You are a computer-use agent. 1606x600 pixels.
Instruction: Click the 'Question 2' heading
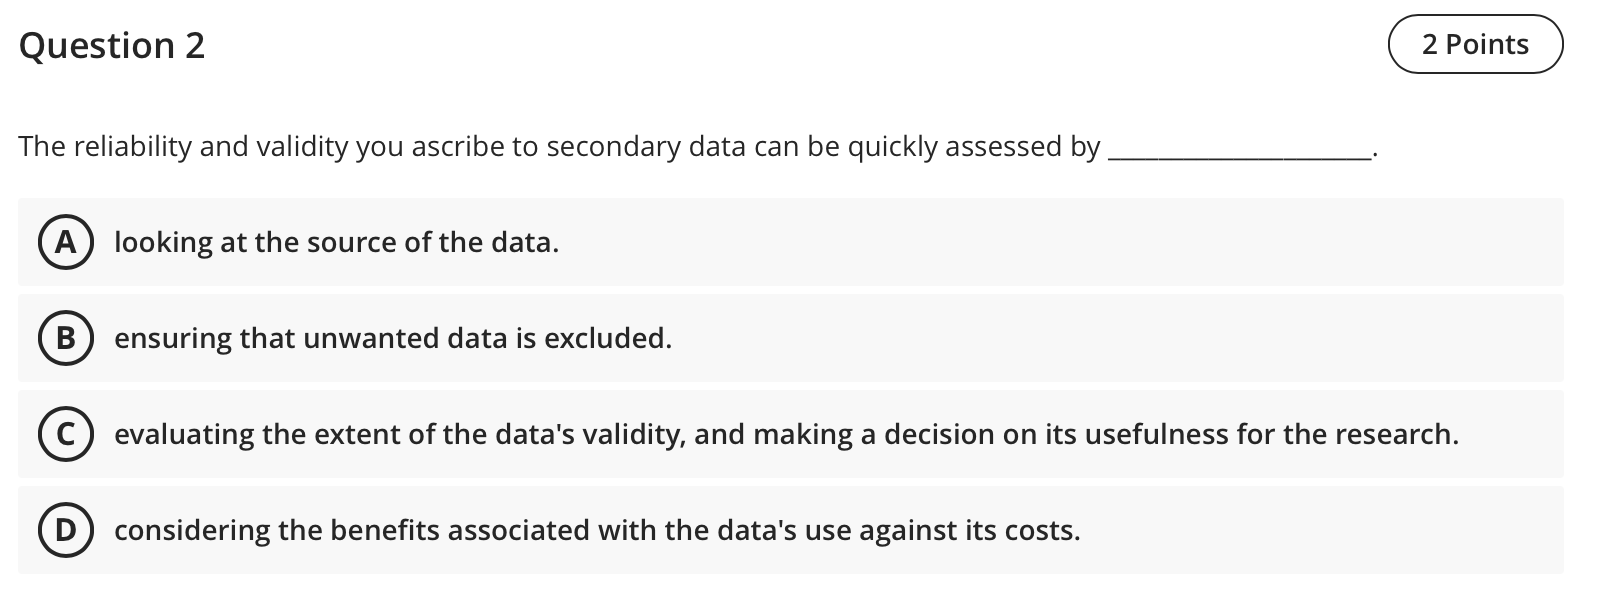(113, 44)
